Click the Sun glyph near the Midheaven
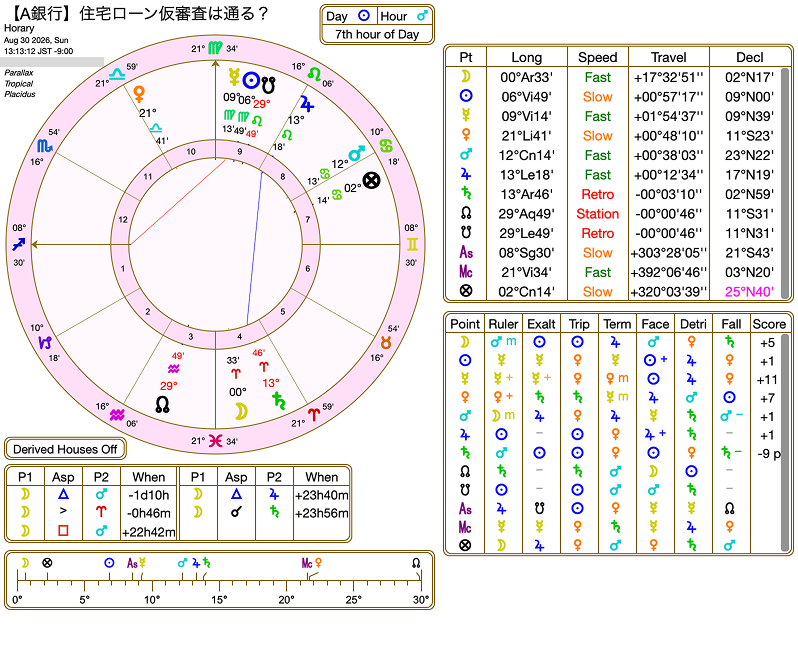This screenshot has width=798, height=649. click(251, 80)
